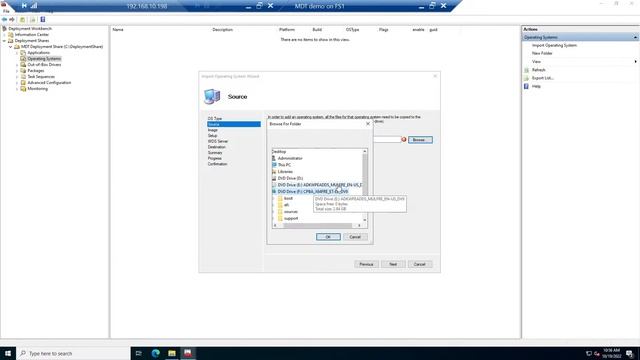Expand the Advanced Configuration node
The width and height of the screenshot is (640, 360).
(17, 82)
